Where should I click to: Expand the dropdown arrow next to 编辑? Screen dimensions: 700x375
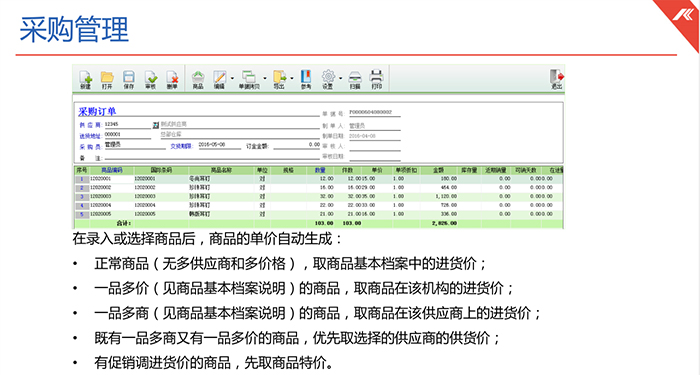click(x=233, y=79)
